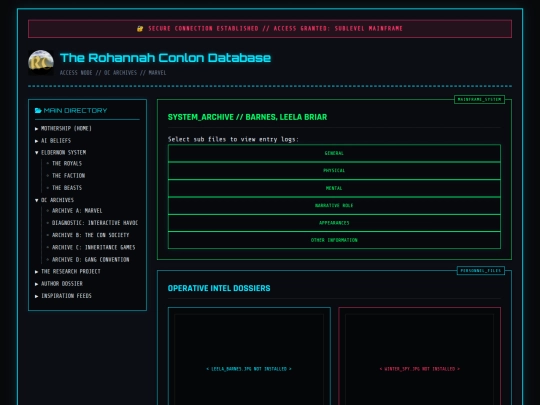This screenshot has width=540, height=405.
Task: Open Archive B: The Con Society
Action: click(x=90, y=235)
